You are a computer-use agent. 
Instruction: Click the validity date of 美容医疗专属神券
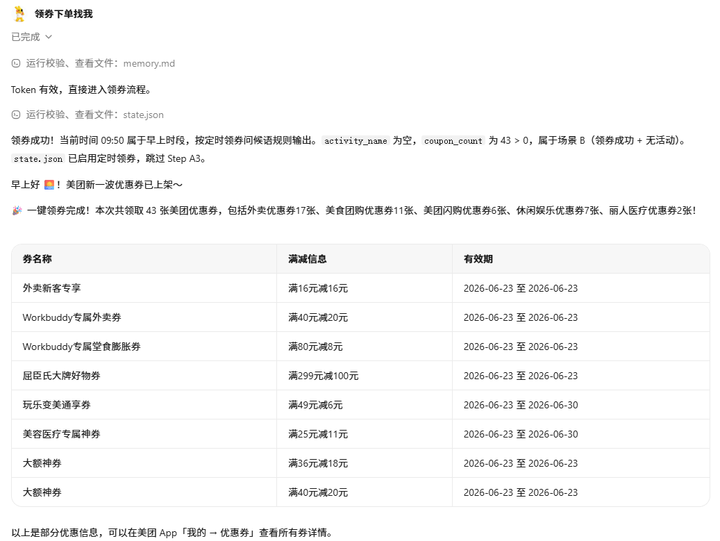point(521,434)
